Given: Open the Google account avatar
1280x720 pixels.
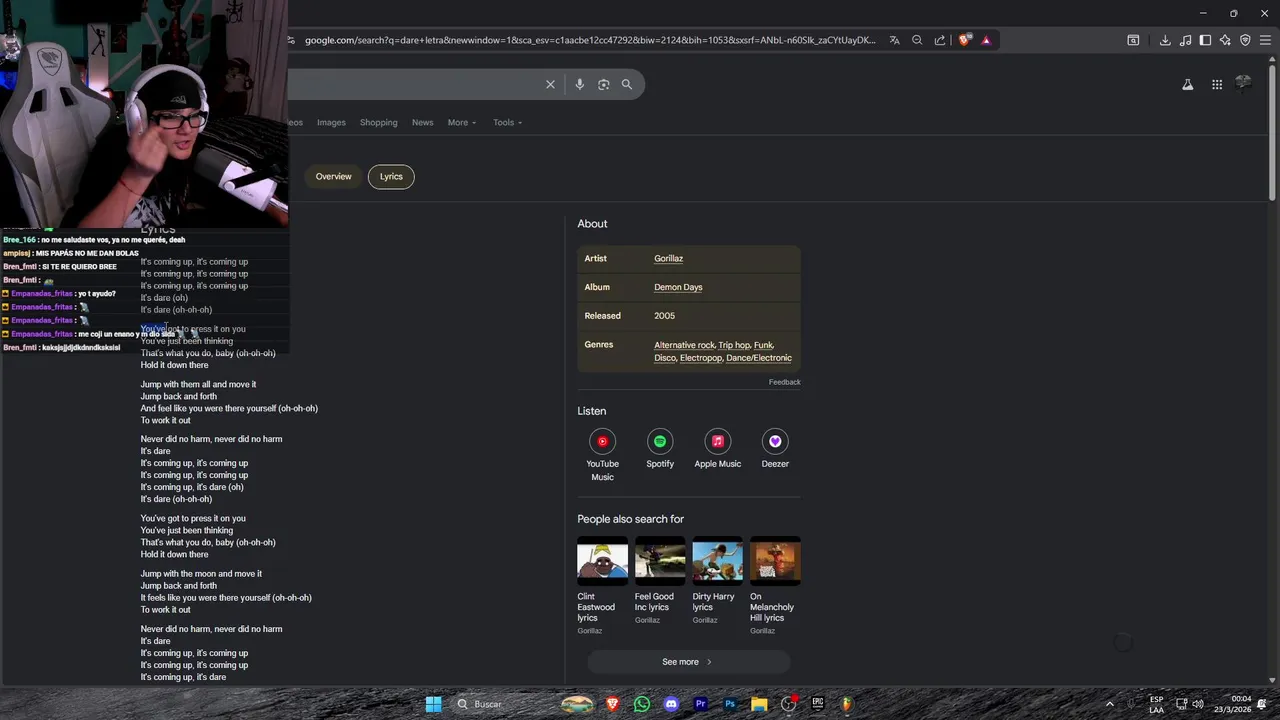Looking at the screenshot, I should 1244,84.
